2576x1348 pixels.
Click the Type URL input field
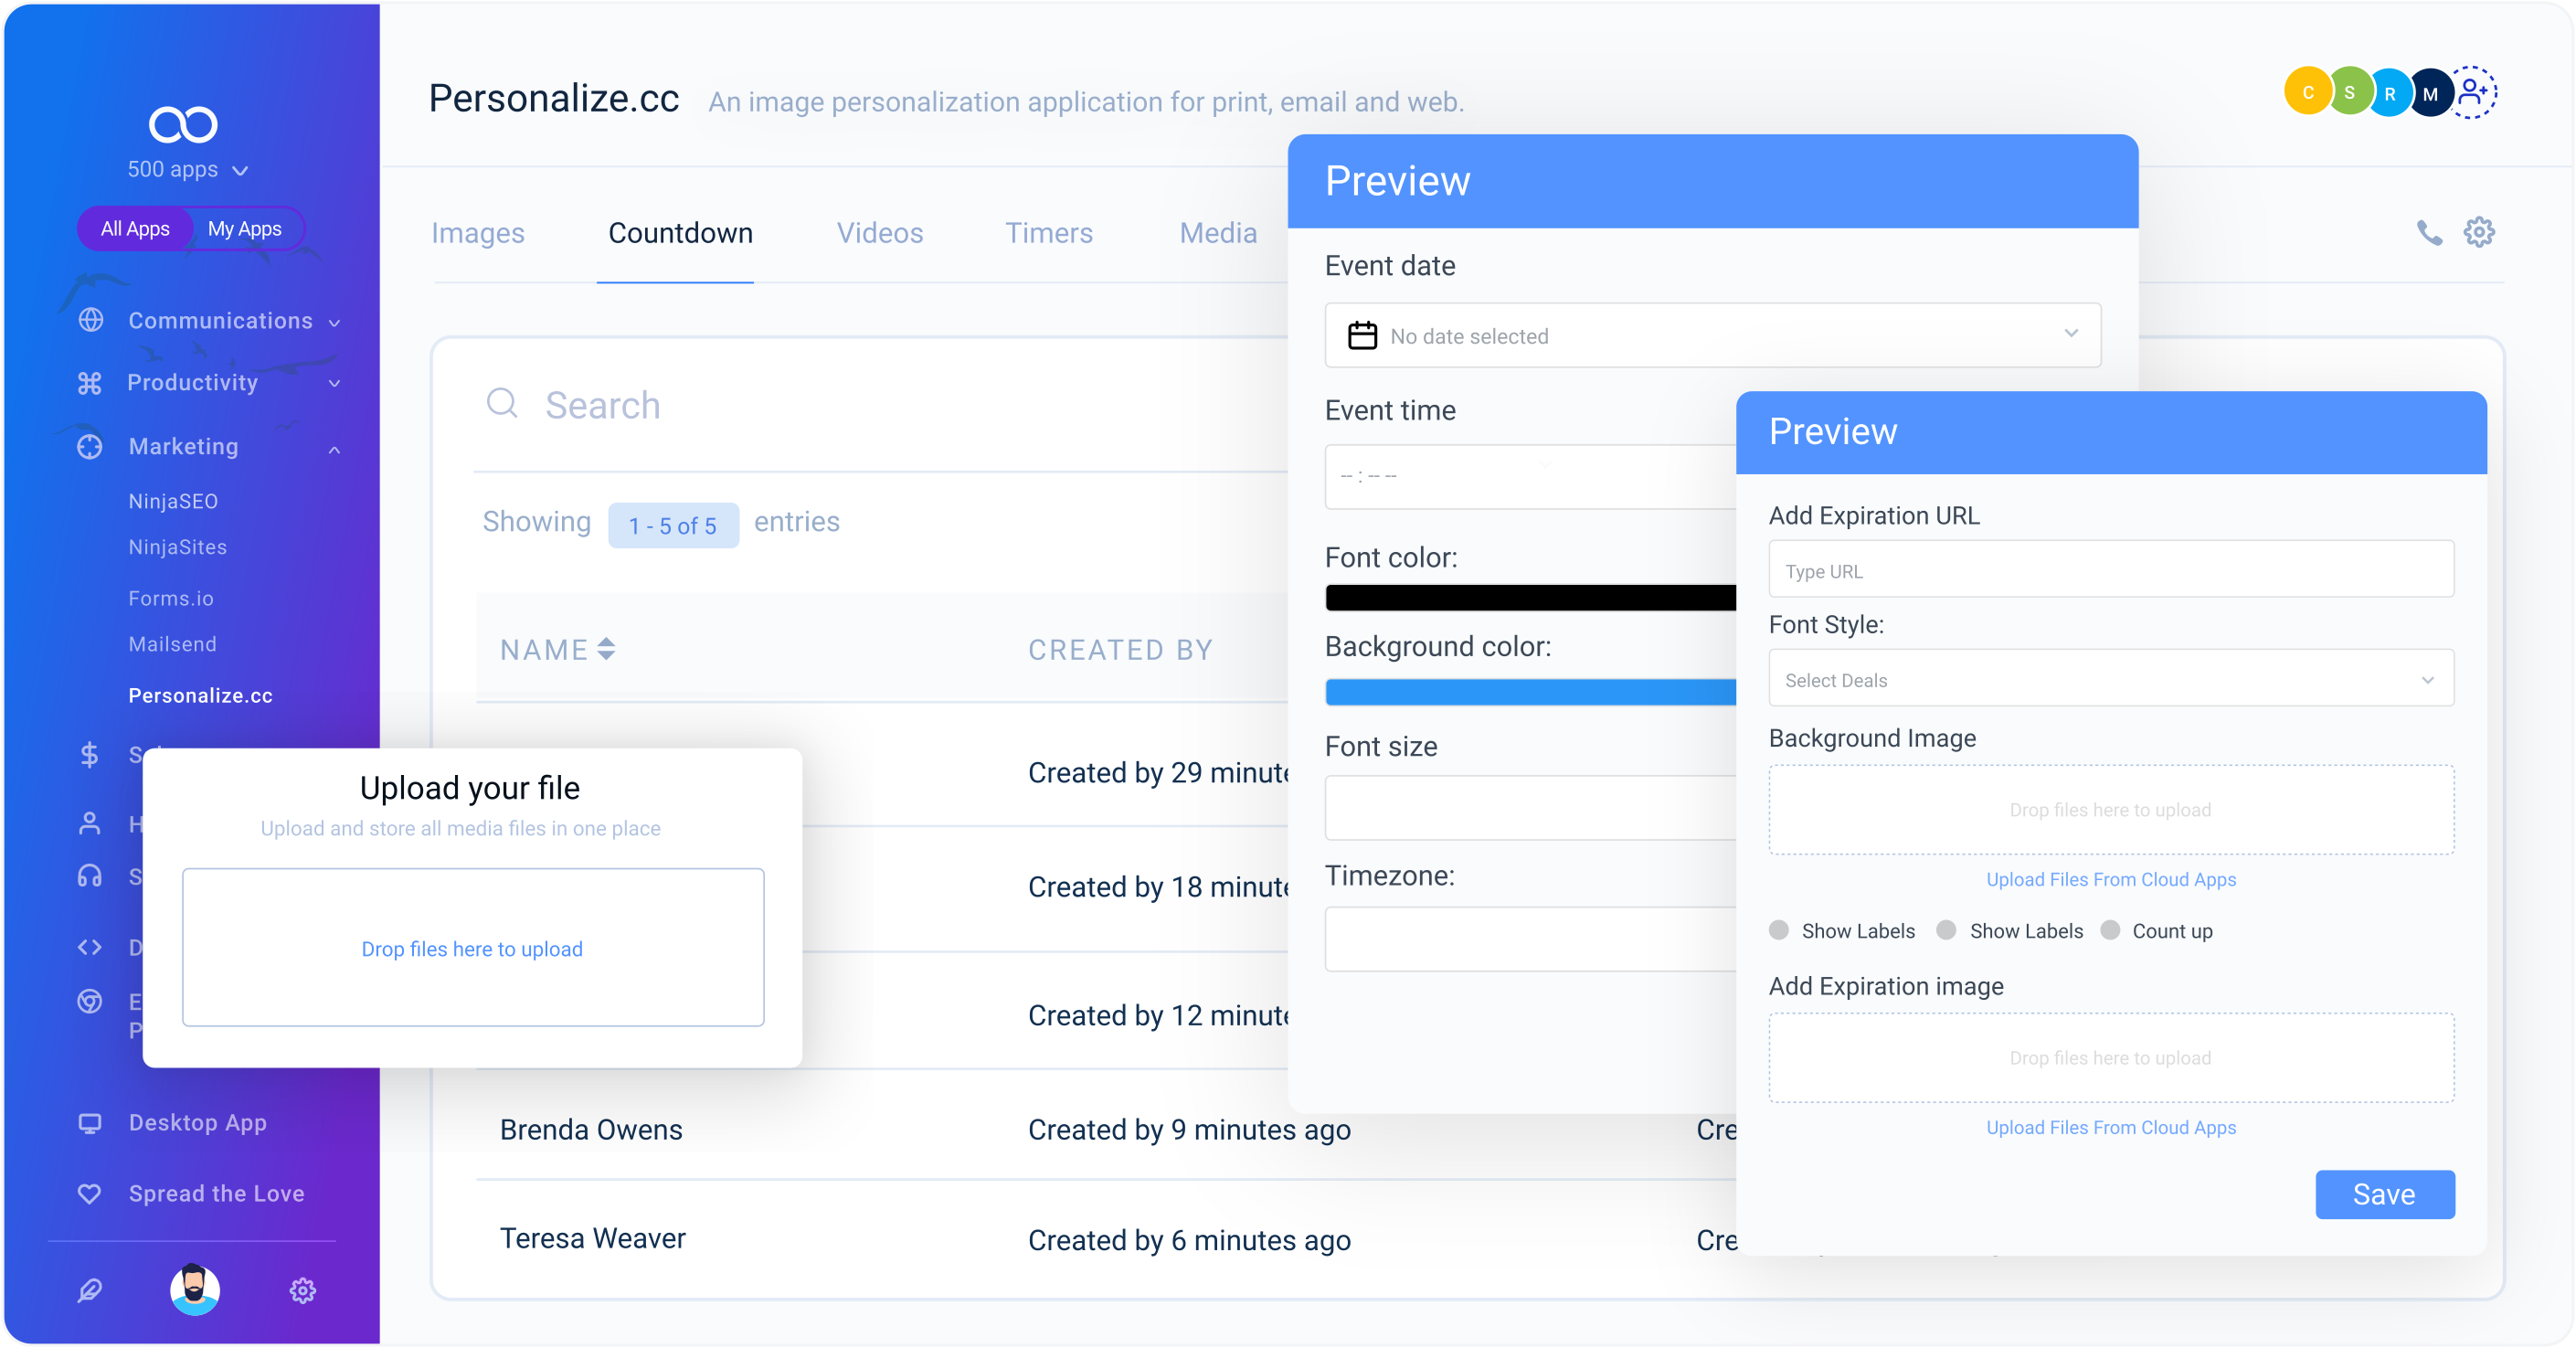click(2110, 570)
